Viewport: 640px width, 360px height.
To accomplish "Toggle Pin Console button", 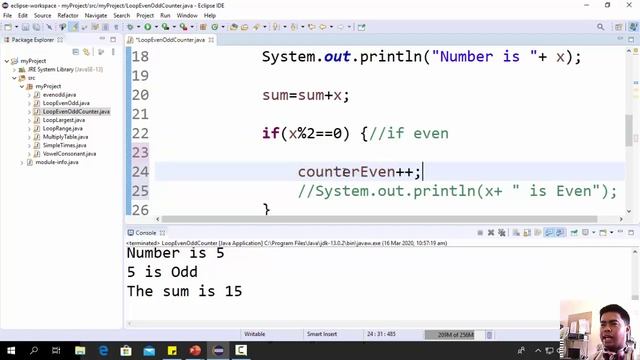I will (x=574, y=233).
